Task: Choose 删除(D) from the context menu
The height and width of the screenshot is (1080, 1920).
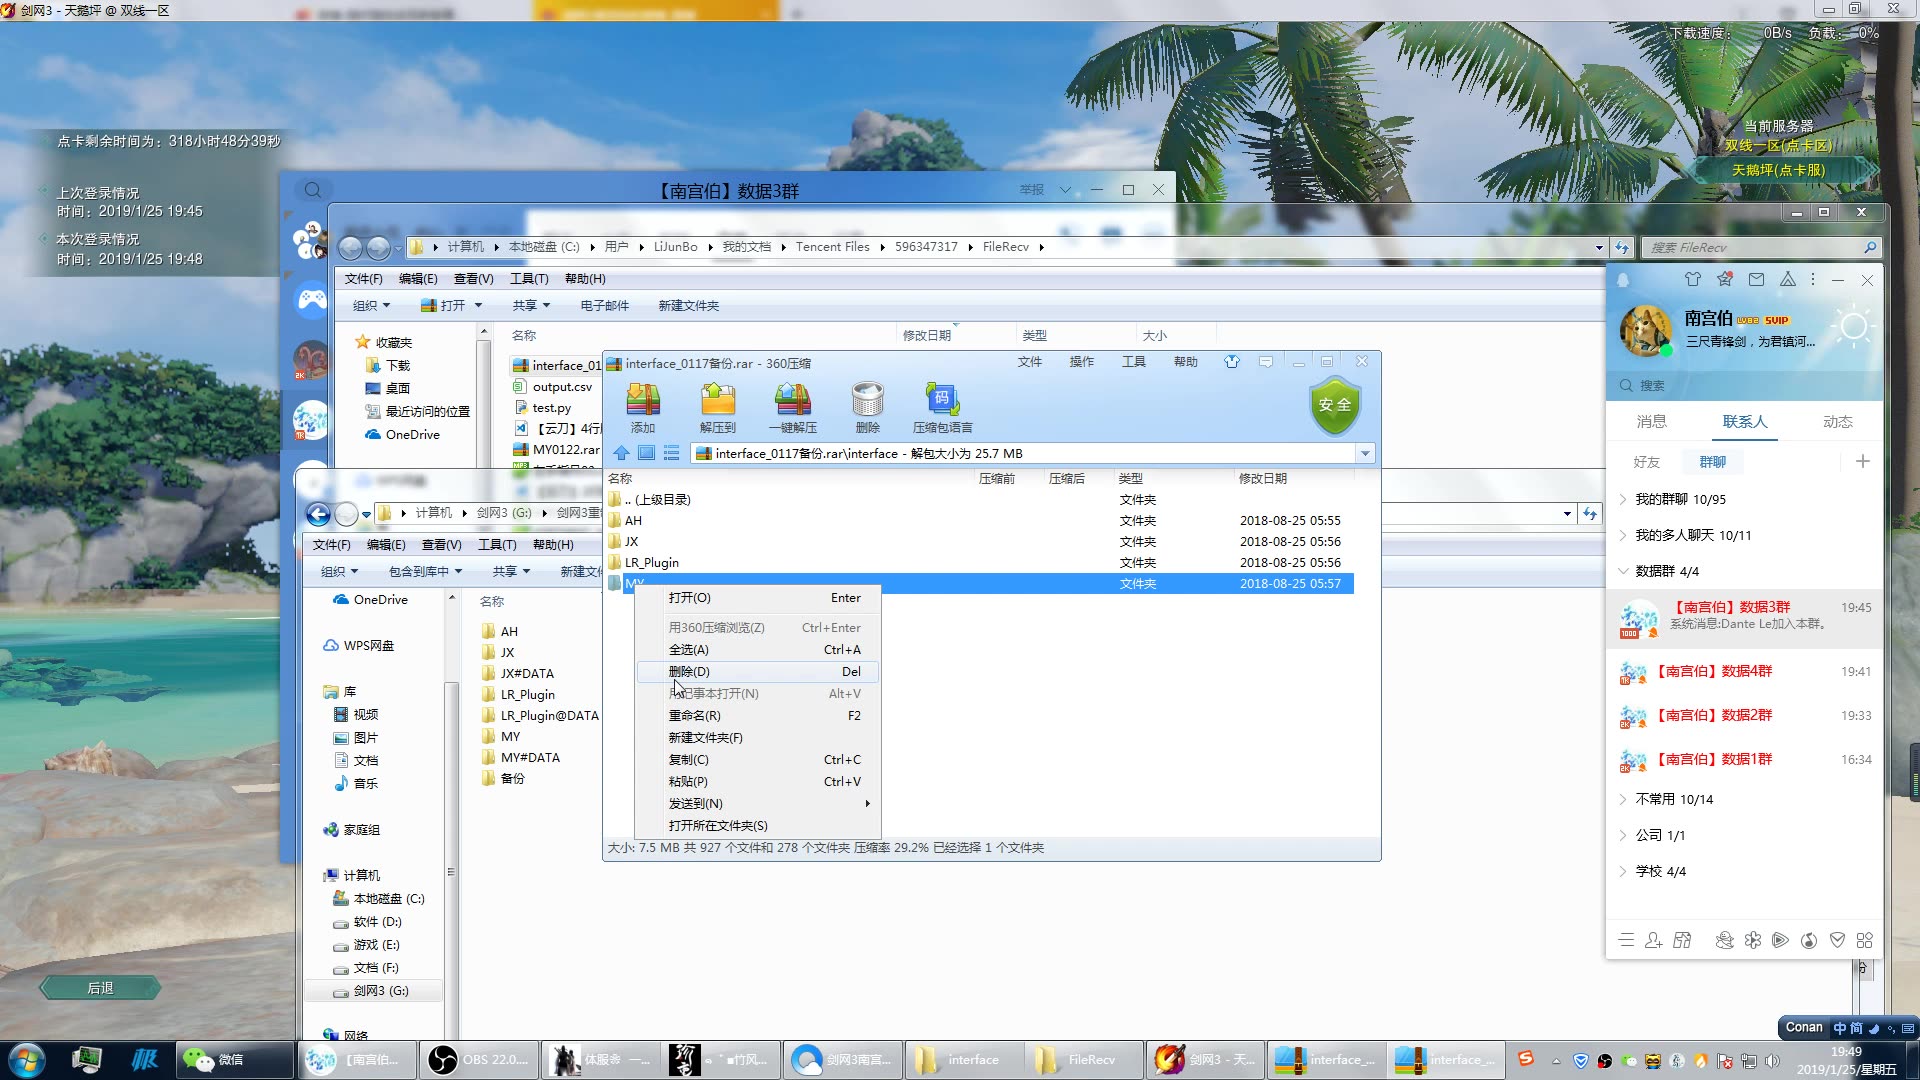Action: (689, 672)
